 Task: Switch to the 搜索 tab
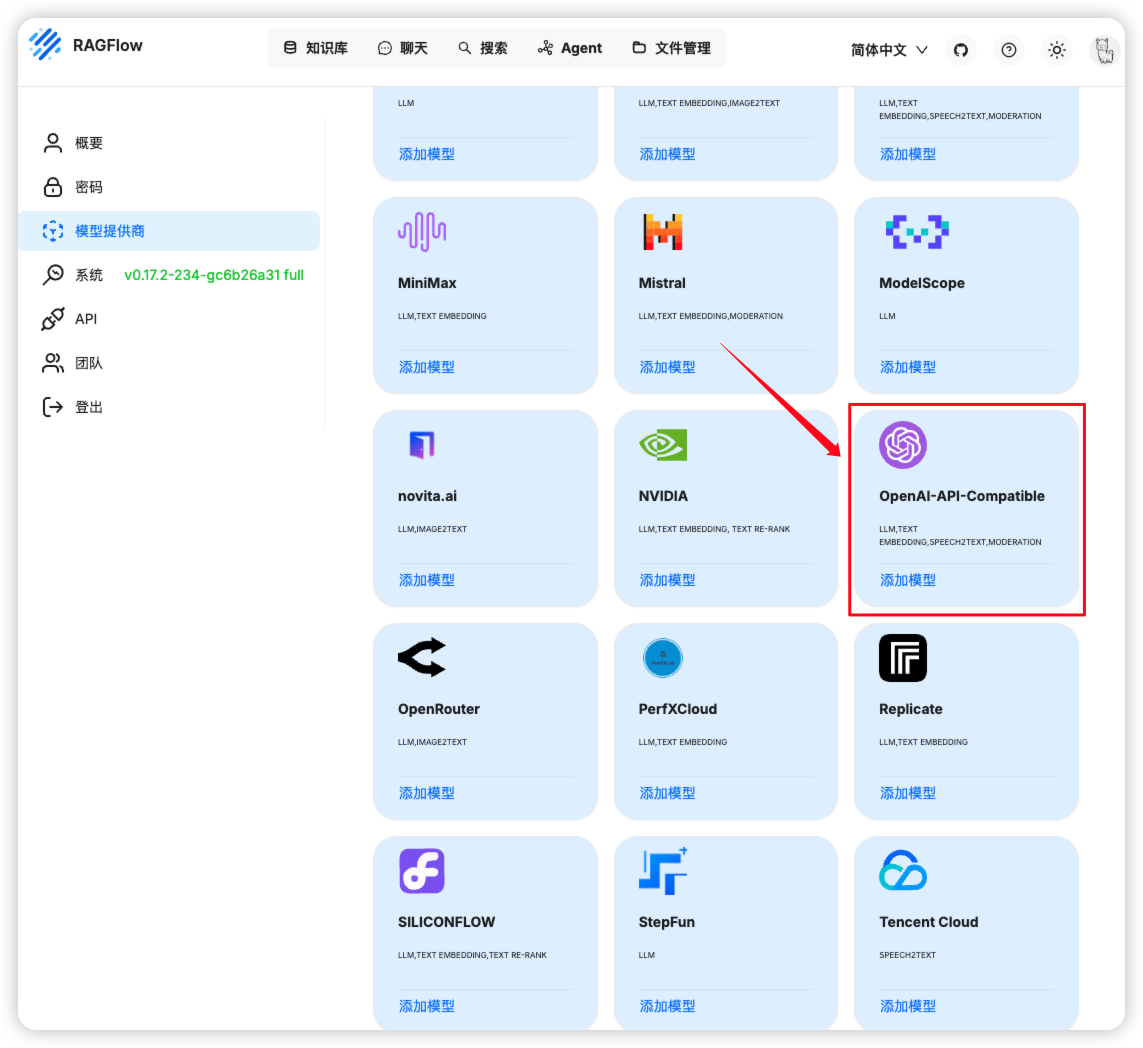(483, 48)
